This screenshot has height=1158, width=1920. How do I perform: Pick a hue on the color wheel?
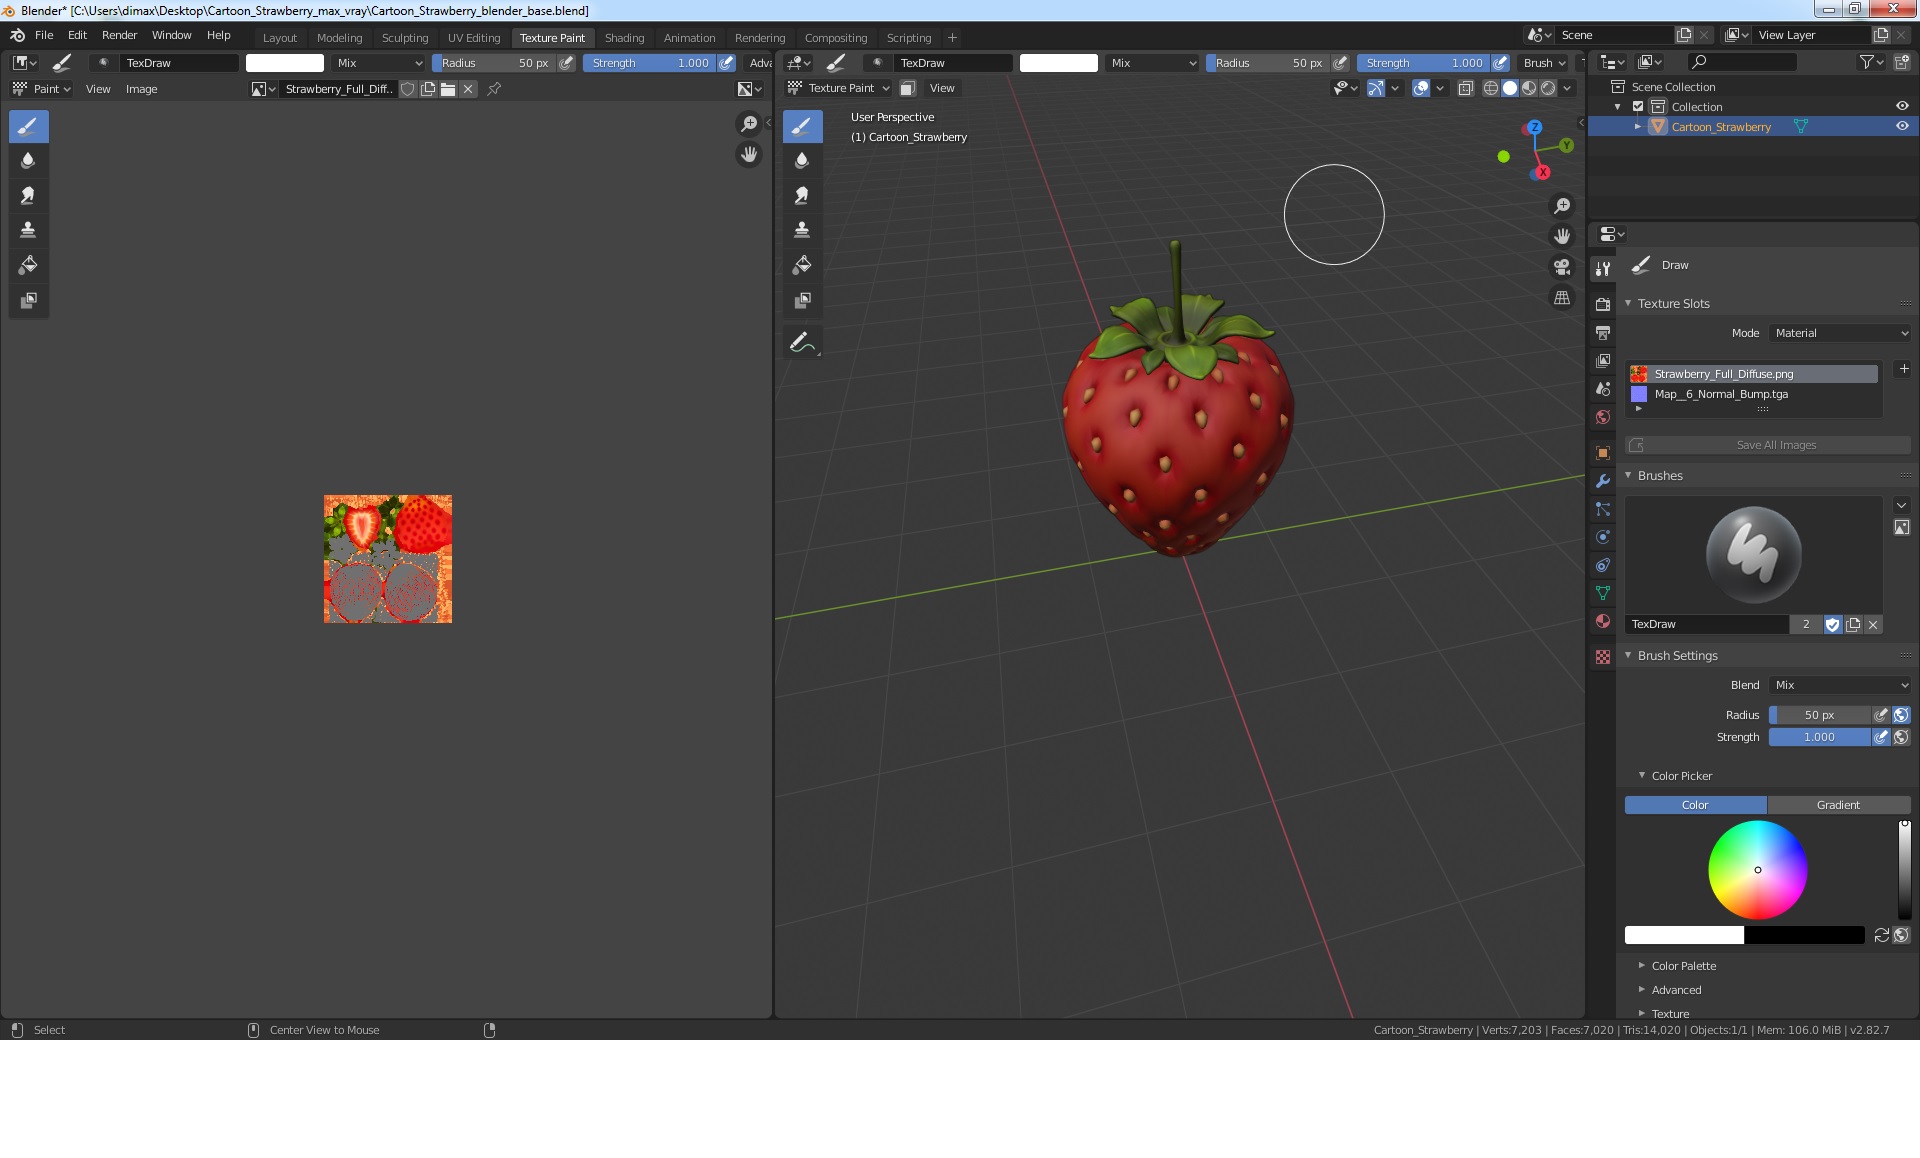click(x=1758, y=870)
